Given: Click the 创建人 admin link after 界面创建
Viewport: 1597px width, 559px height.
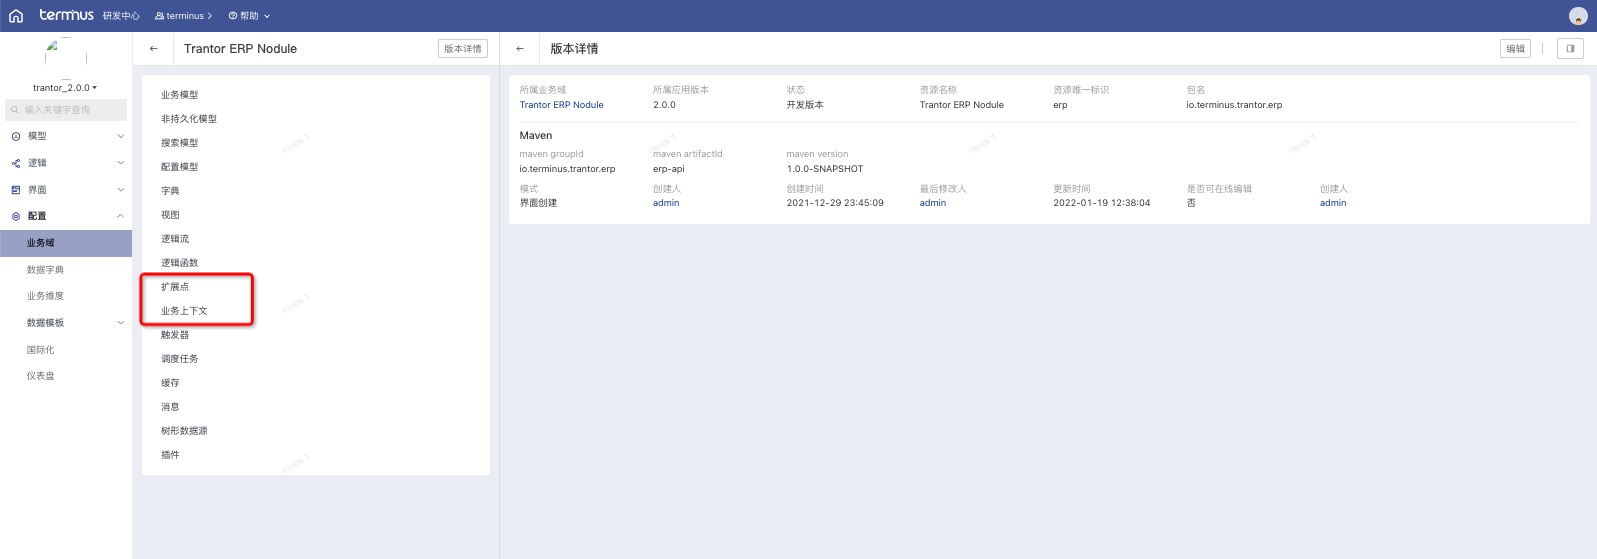Looking at the screenshot, I should [x=666, y=203].
